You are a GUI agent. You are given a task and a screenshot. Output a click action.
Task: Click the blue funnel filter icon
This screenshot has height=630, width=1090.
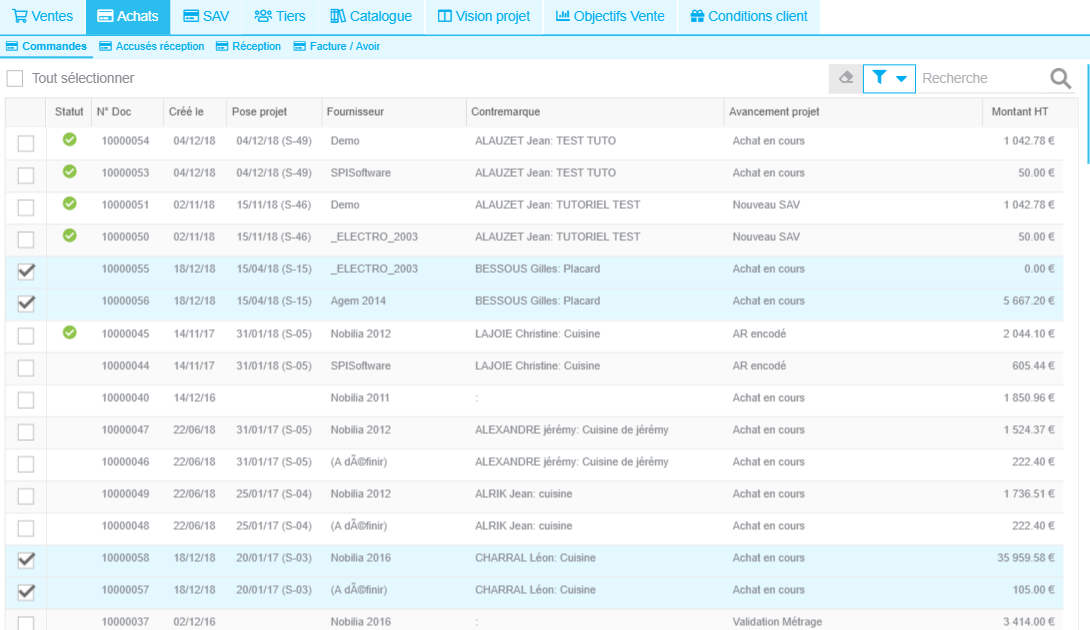click(x=879, y=77)
